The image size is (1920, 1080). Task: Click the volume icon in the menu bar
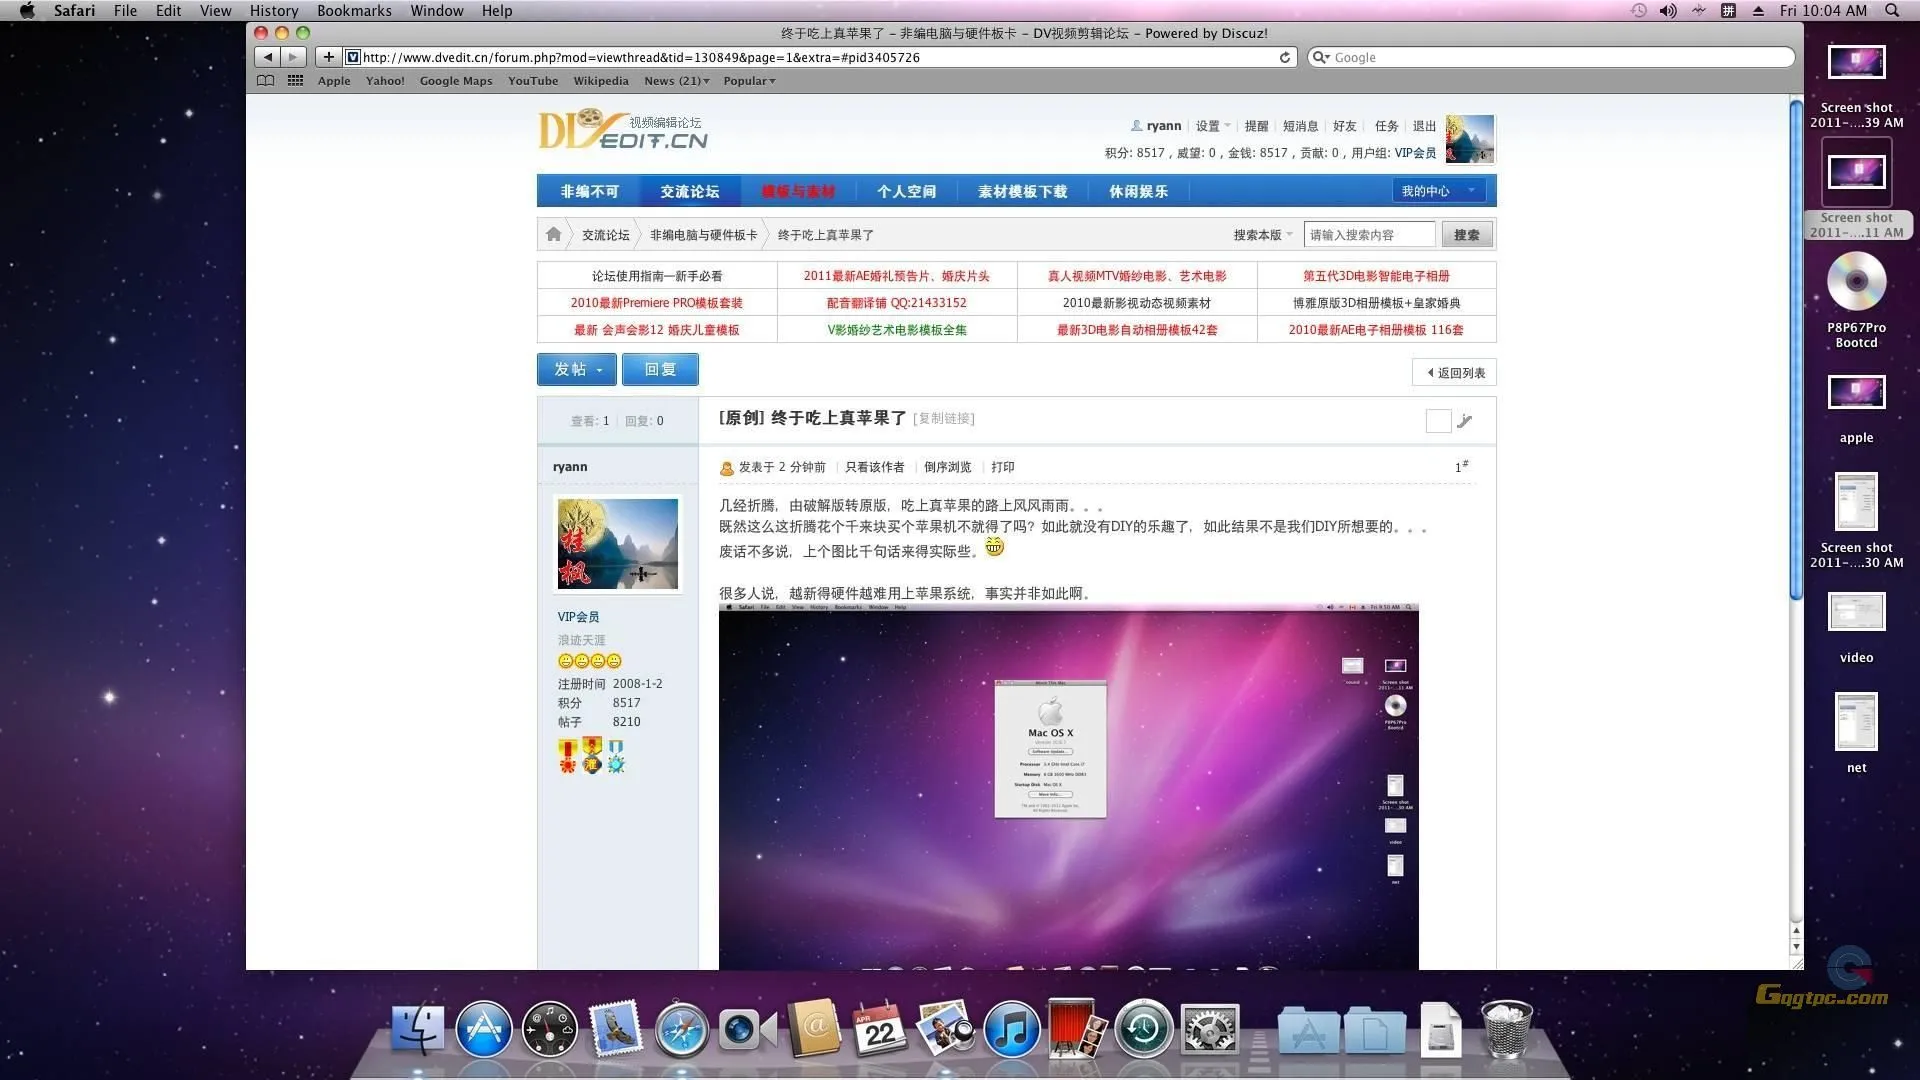(1666, 11)
